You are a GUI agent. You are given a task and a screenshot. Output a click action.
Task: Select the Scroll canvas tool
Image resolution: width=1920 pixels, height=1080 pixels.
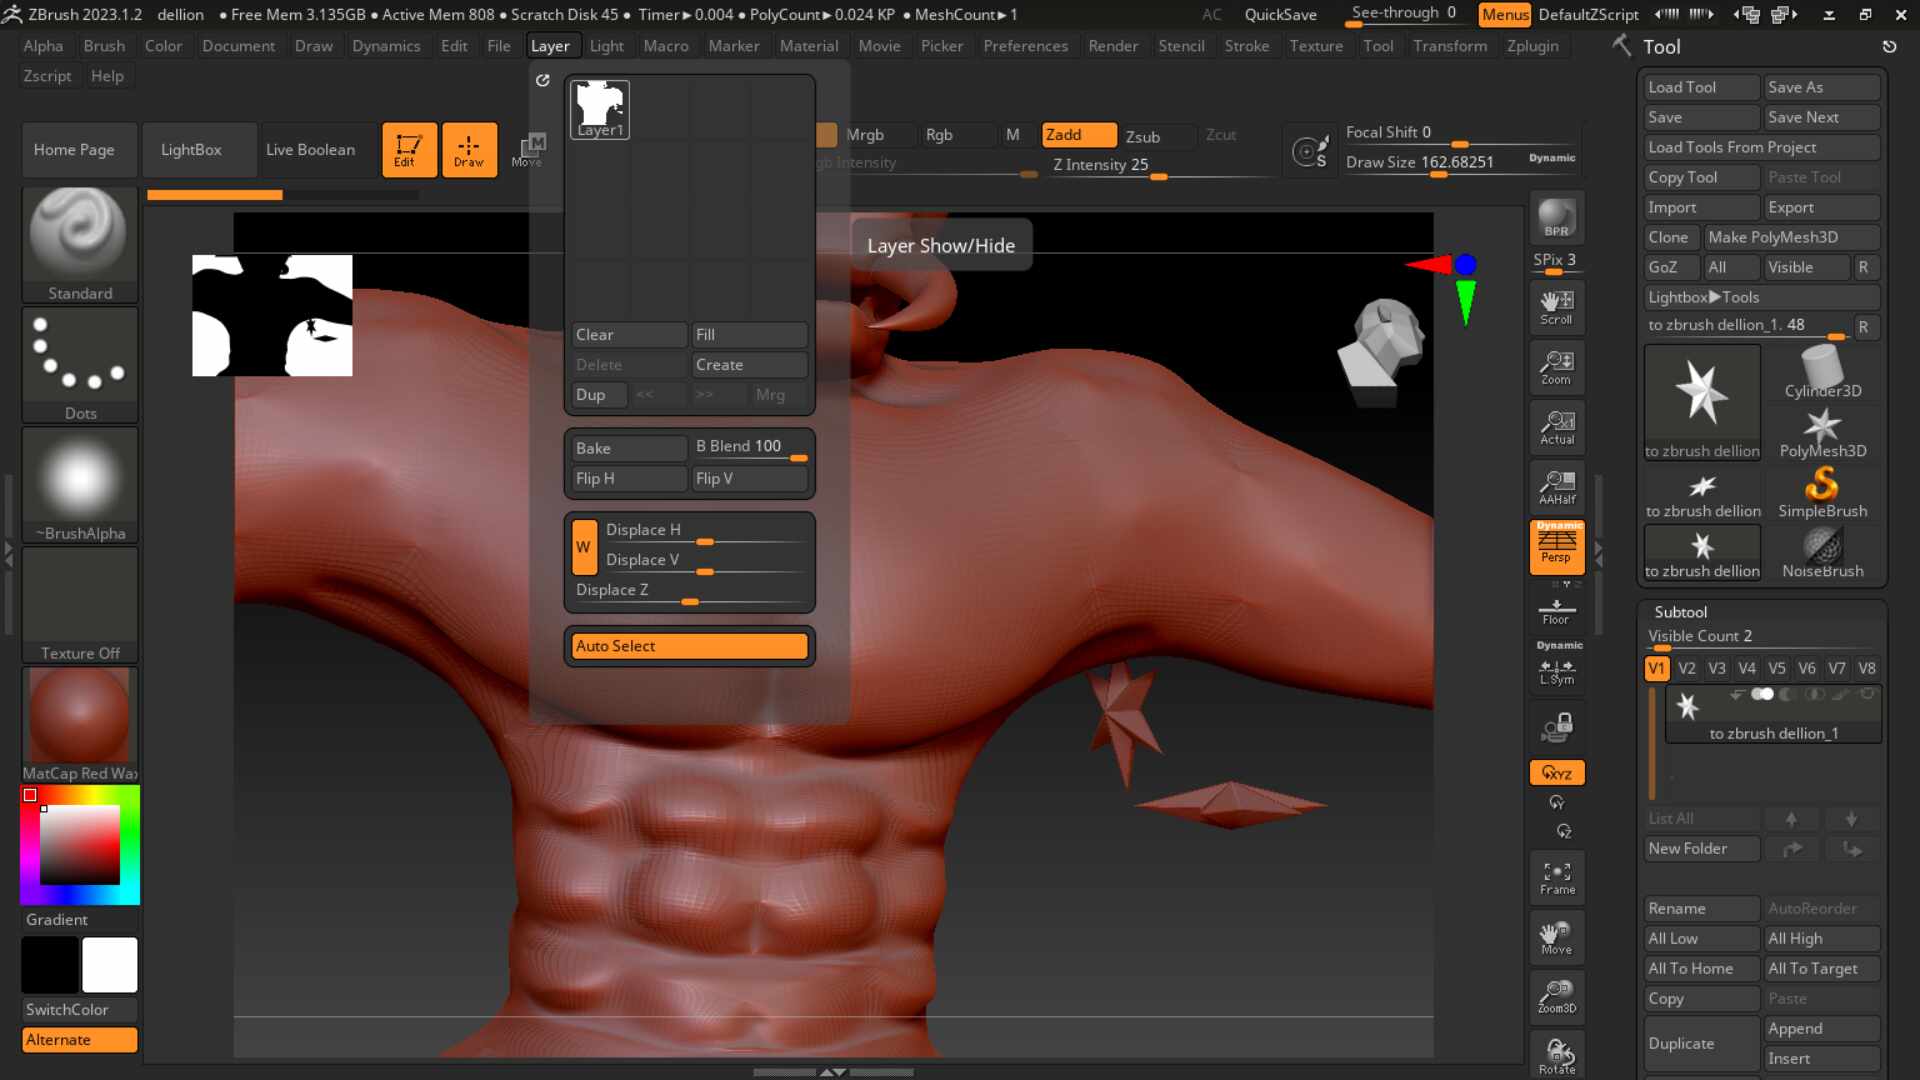1556,307
